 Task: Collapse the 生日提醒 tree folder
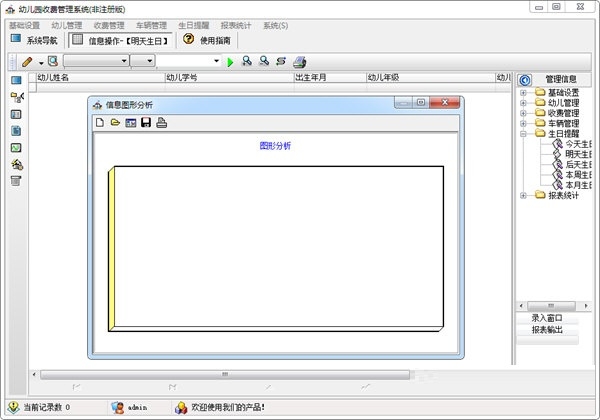pos(523,133)
